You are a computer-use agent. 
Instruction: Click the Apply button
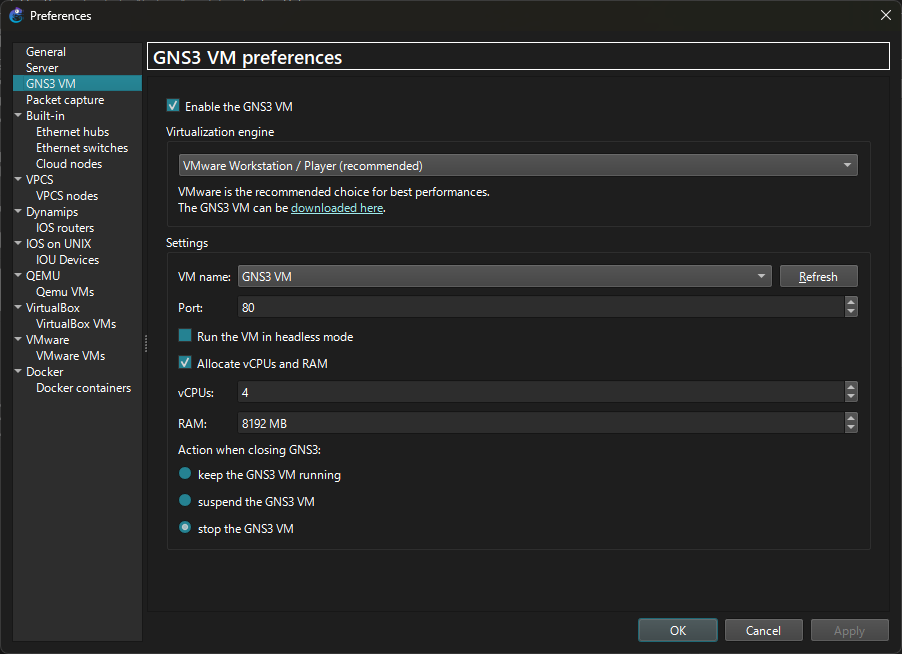point(850,630)
